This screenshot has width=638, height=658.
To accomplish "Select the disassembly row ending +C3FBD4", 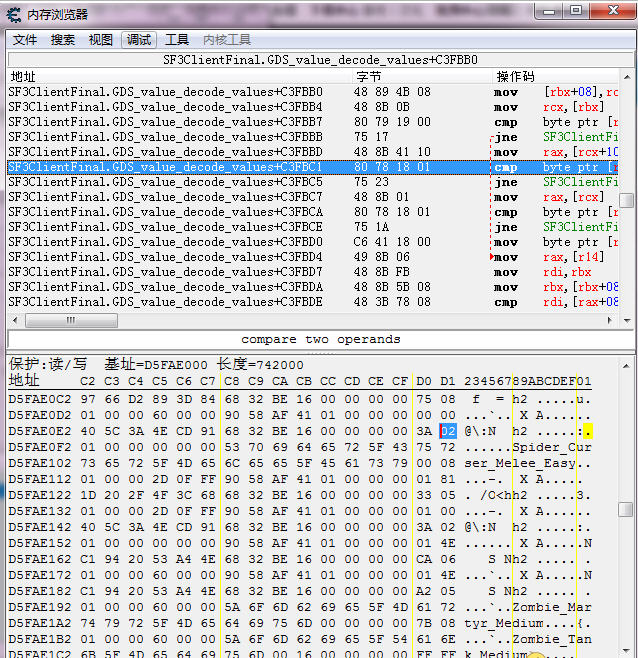I will (313, 257).
